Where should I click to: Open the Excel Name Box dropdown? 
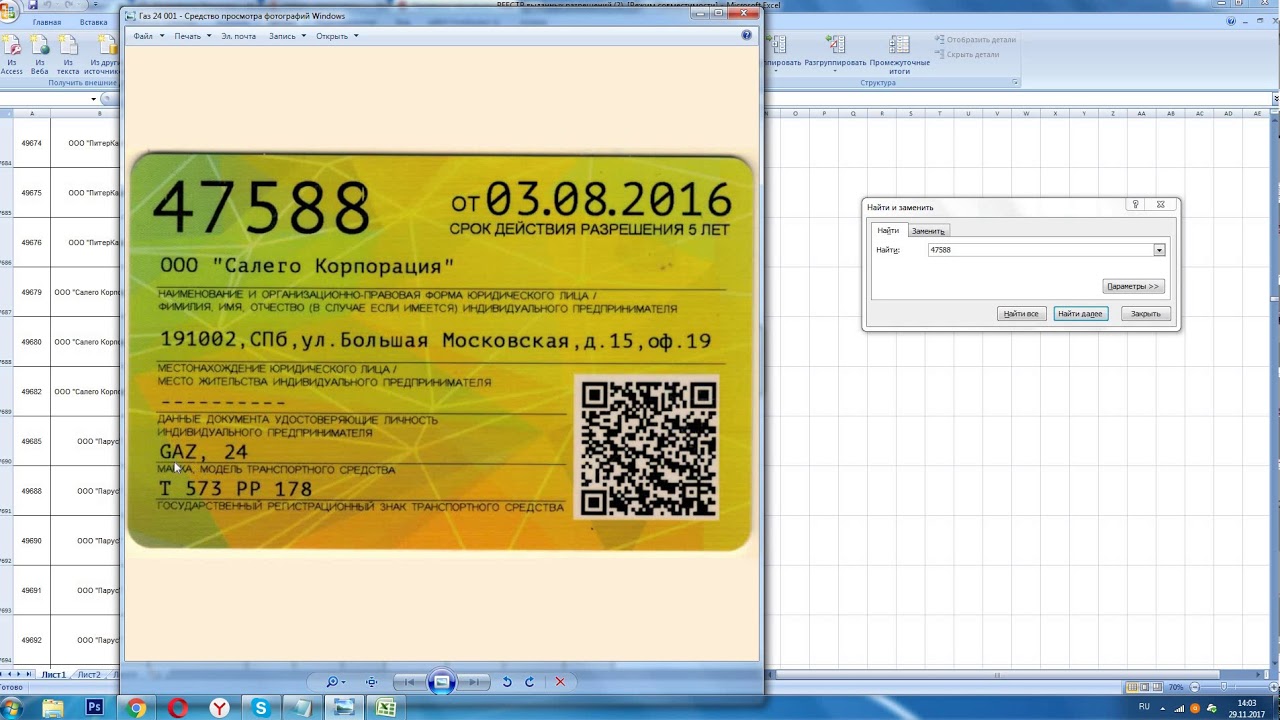[x=93, y=98]
